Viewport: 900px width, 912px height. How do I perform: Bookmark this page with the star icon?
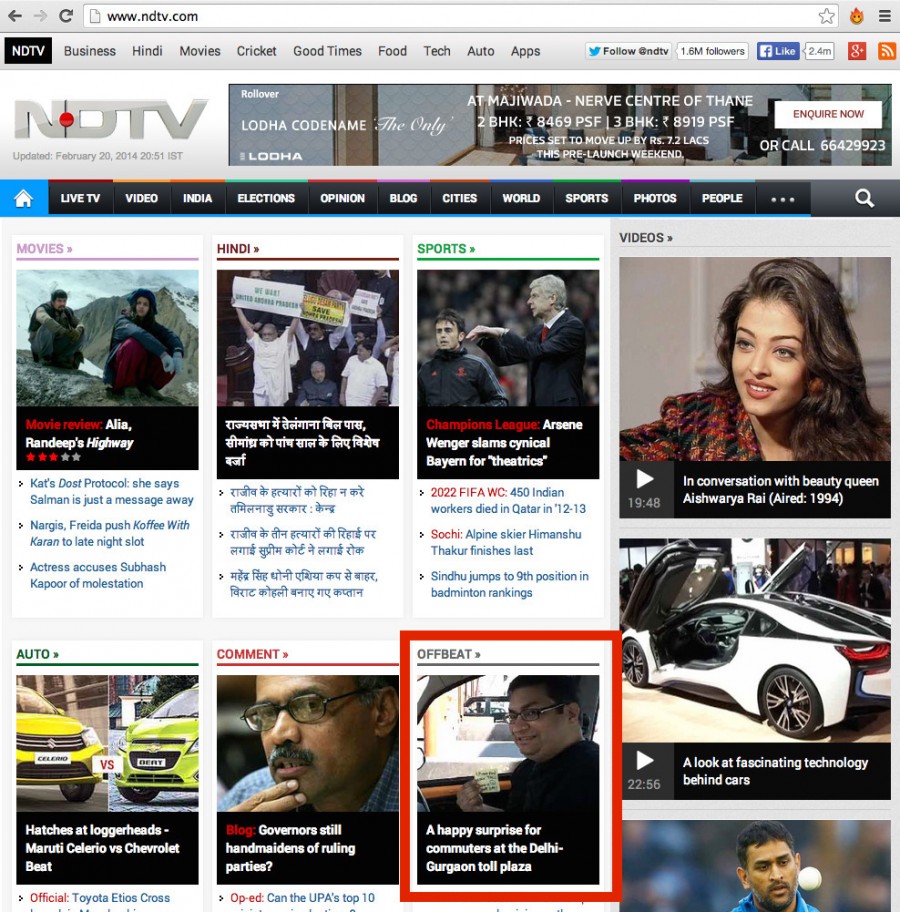pyautogui.click(x=826, y=16)
